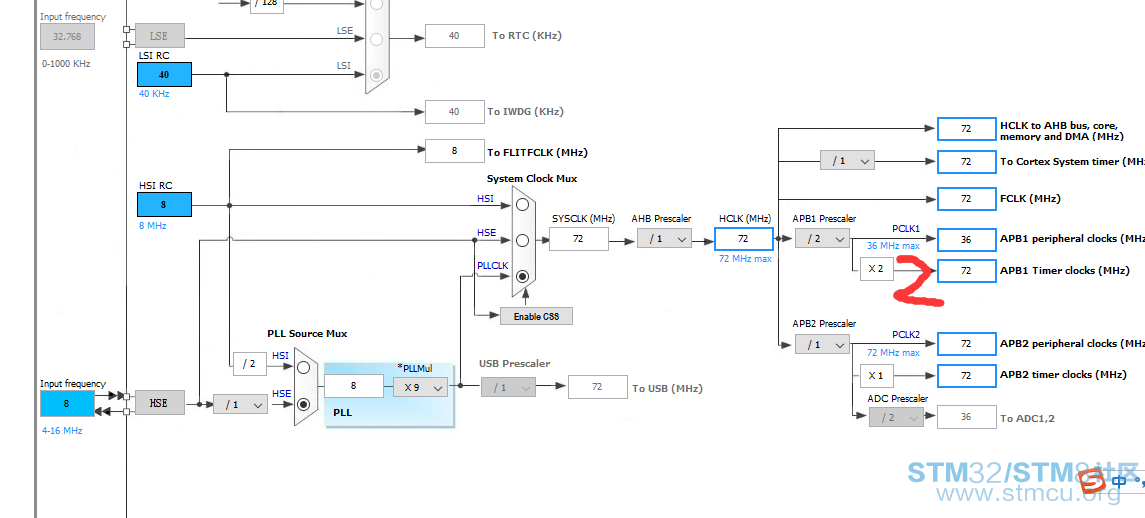Click the '40 KHz' label under LSI RC

coord(154,94)
